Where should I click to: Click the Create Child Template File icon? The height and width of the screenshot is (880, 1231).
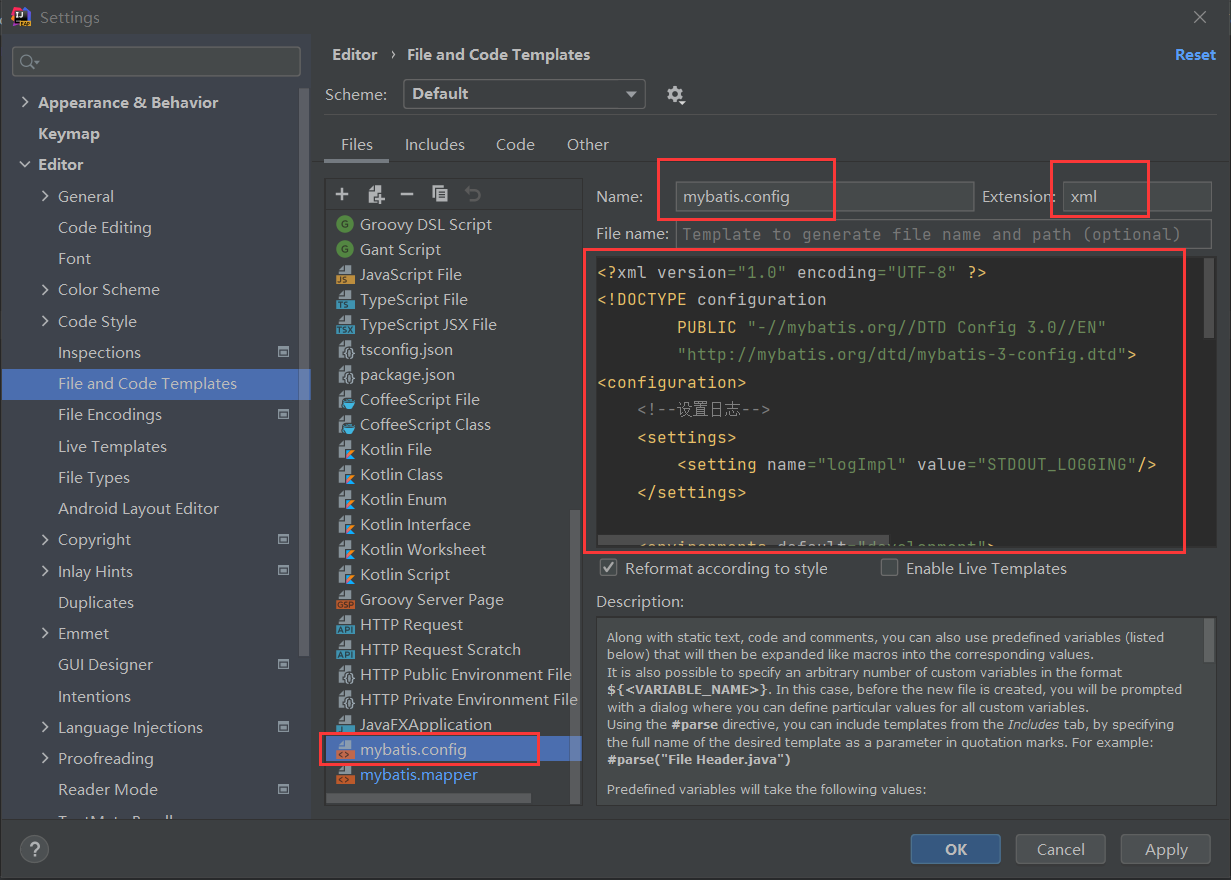(x=375, y=194)
